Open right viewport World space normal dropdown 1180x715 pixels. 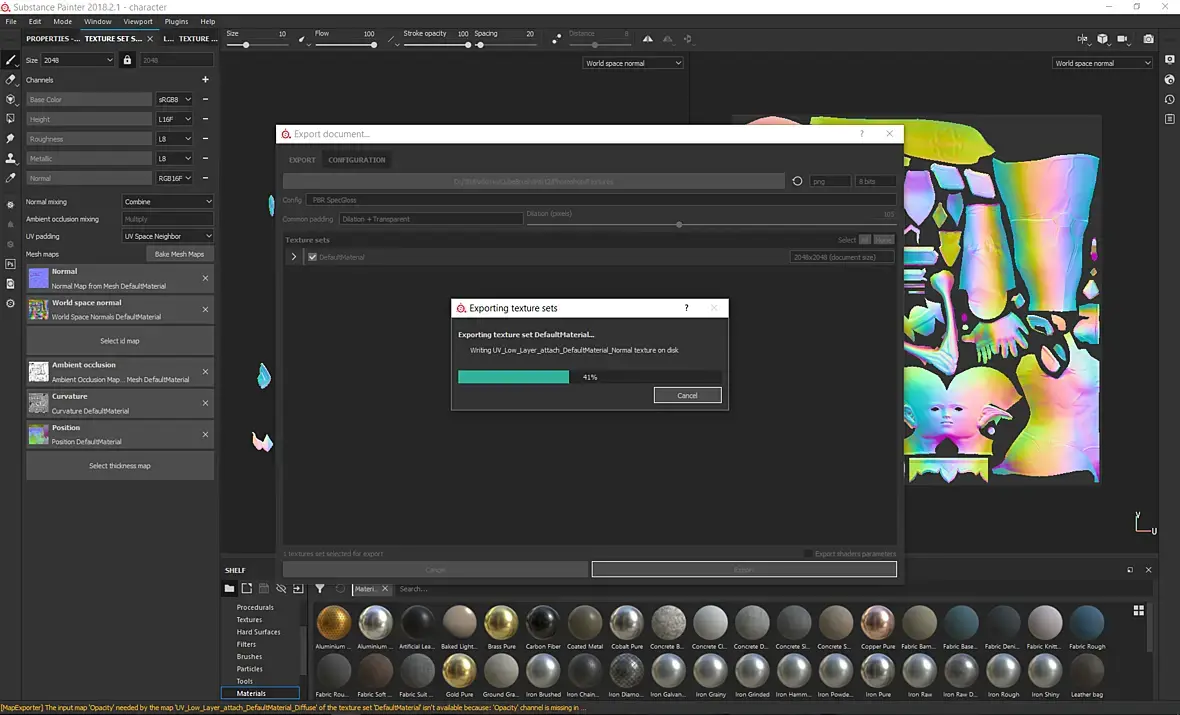click(1102, 63)
